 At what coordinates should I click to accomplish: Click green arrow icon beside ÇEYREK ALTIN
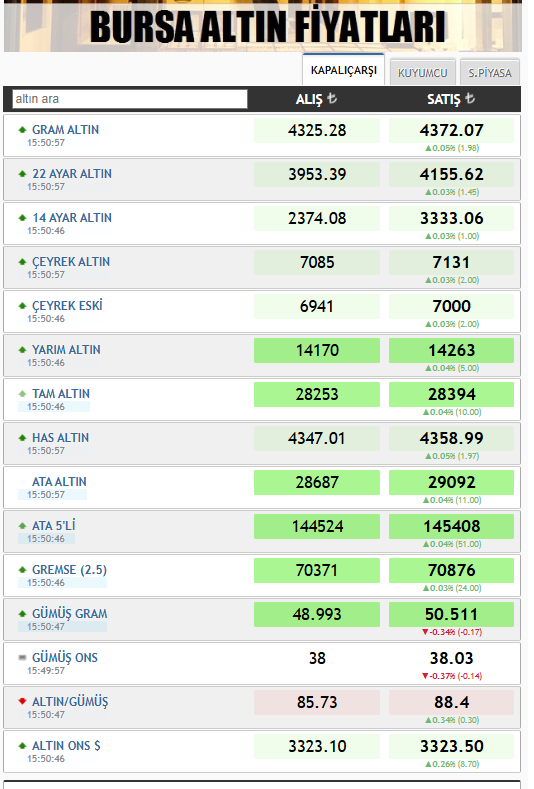click(22, 262)
